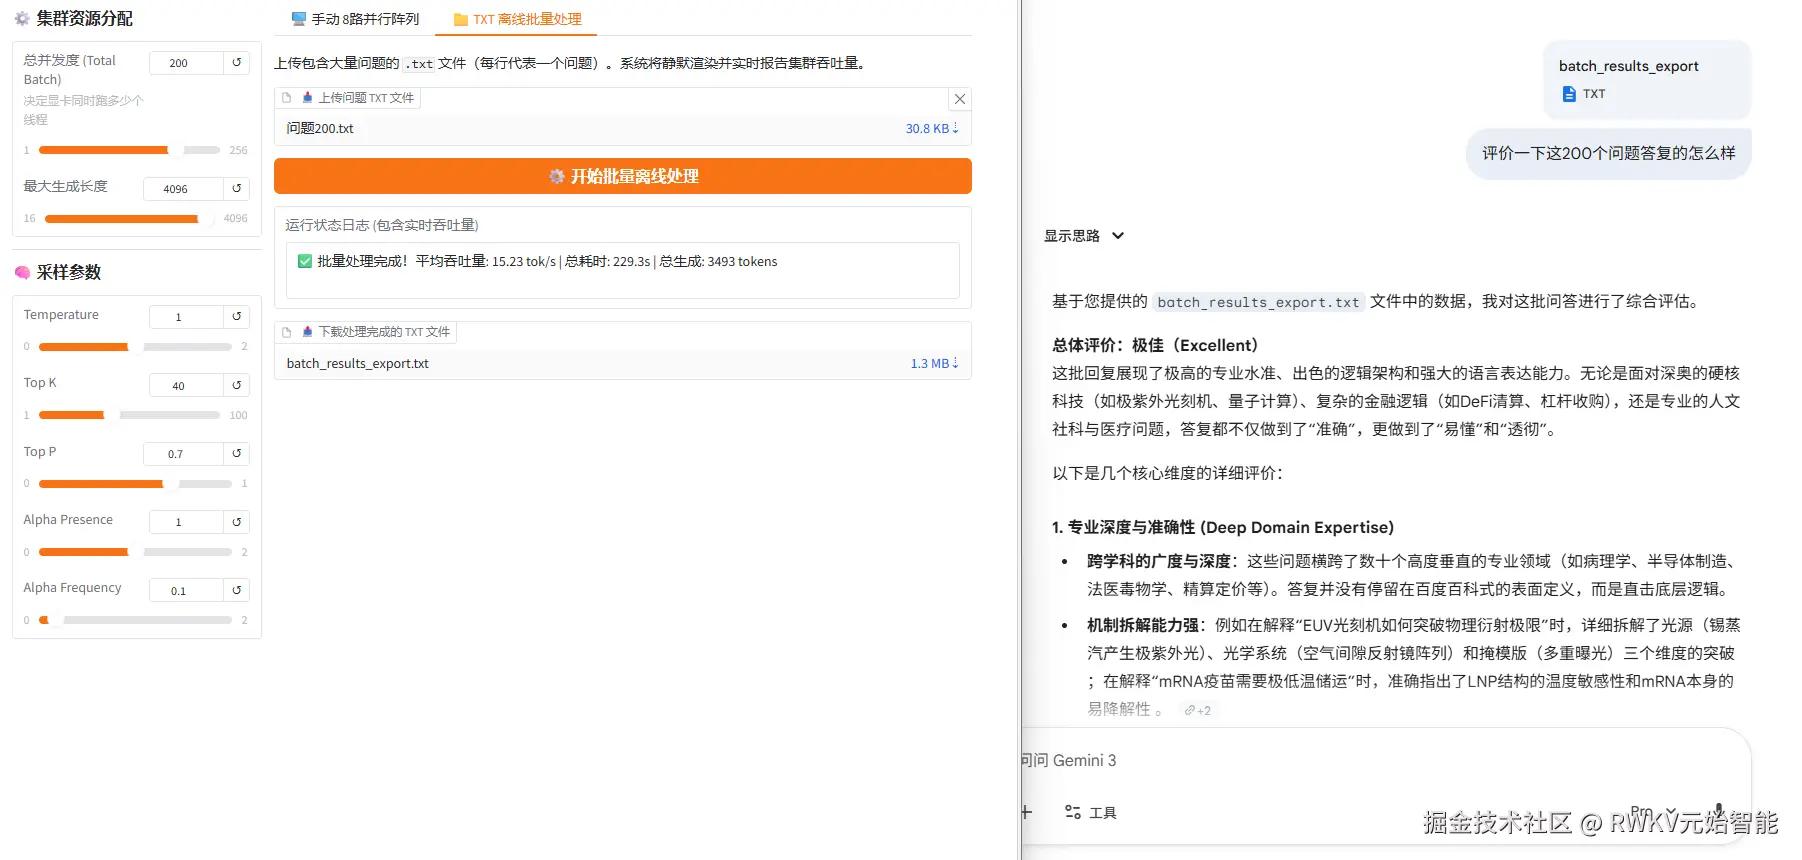Edit the Top K number field

[x=186, y=386]
